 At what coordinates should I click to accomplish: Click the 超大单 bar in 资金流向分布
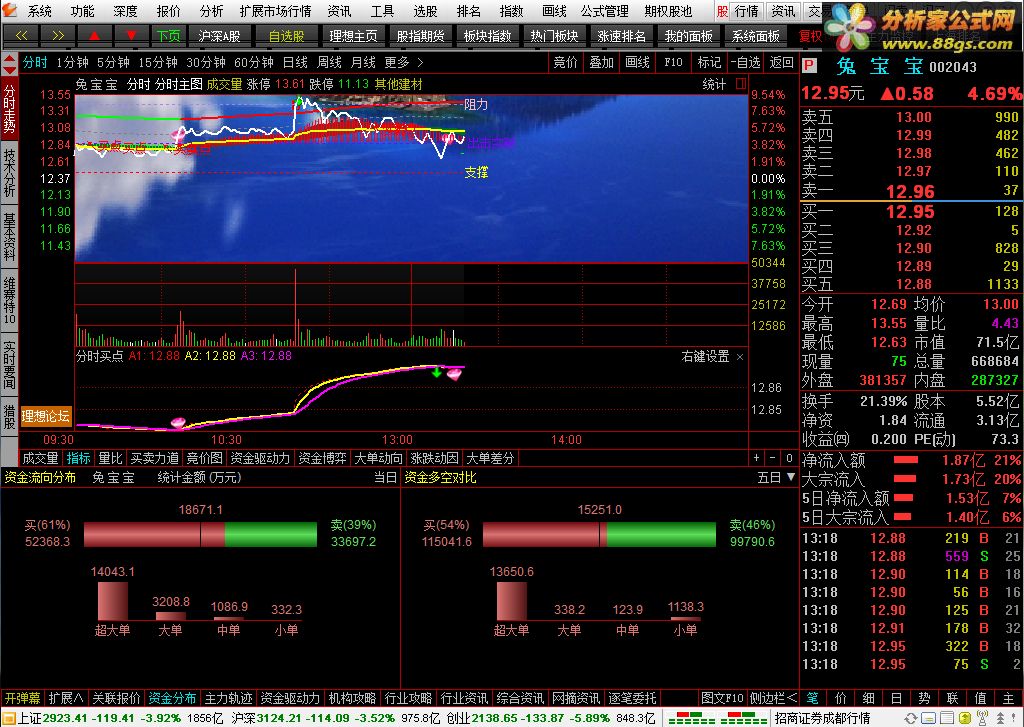click(112, 601)
